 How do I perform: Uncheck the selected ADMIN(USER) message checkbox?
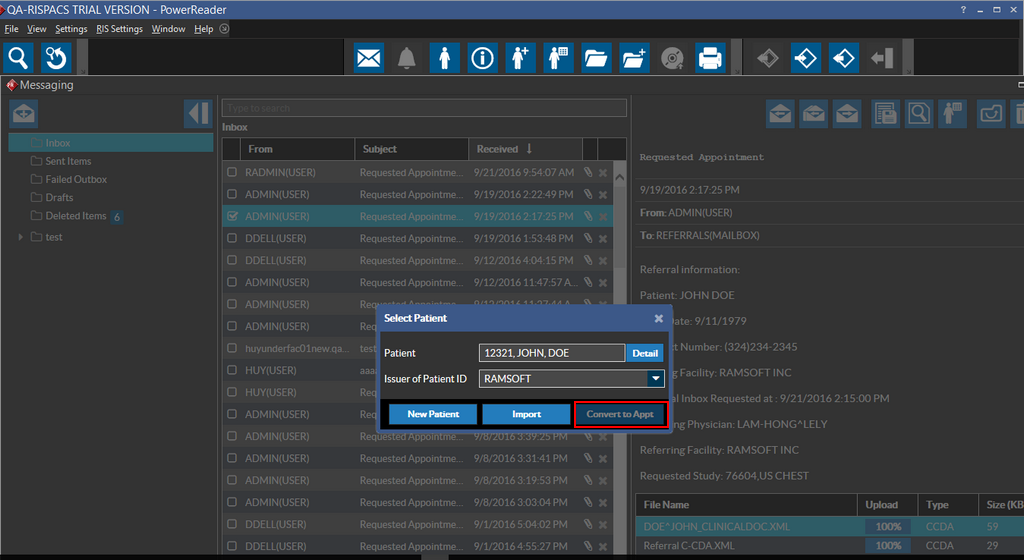(232, 216)
